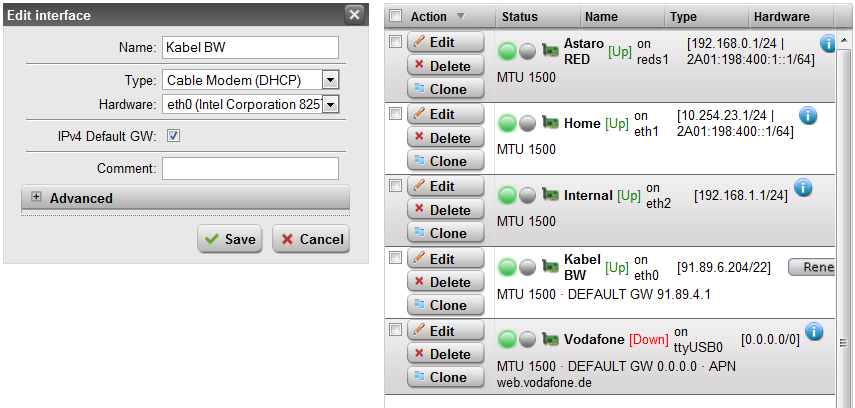This screenshot has width=855, height=408.
Task: Renew the Kabel BW DHCP lease
Action: [811, 267]
